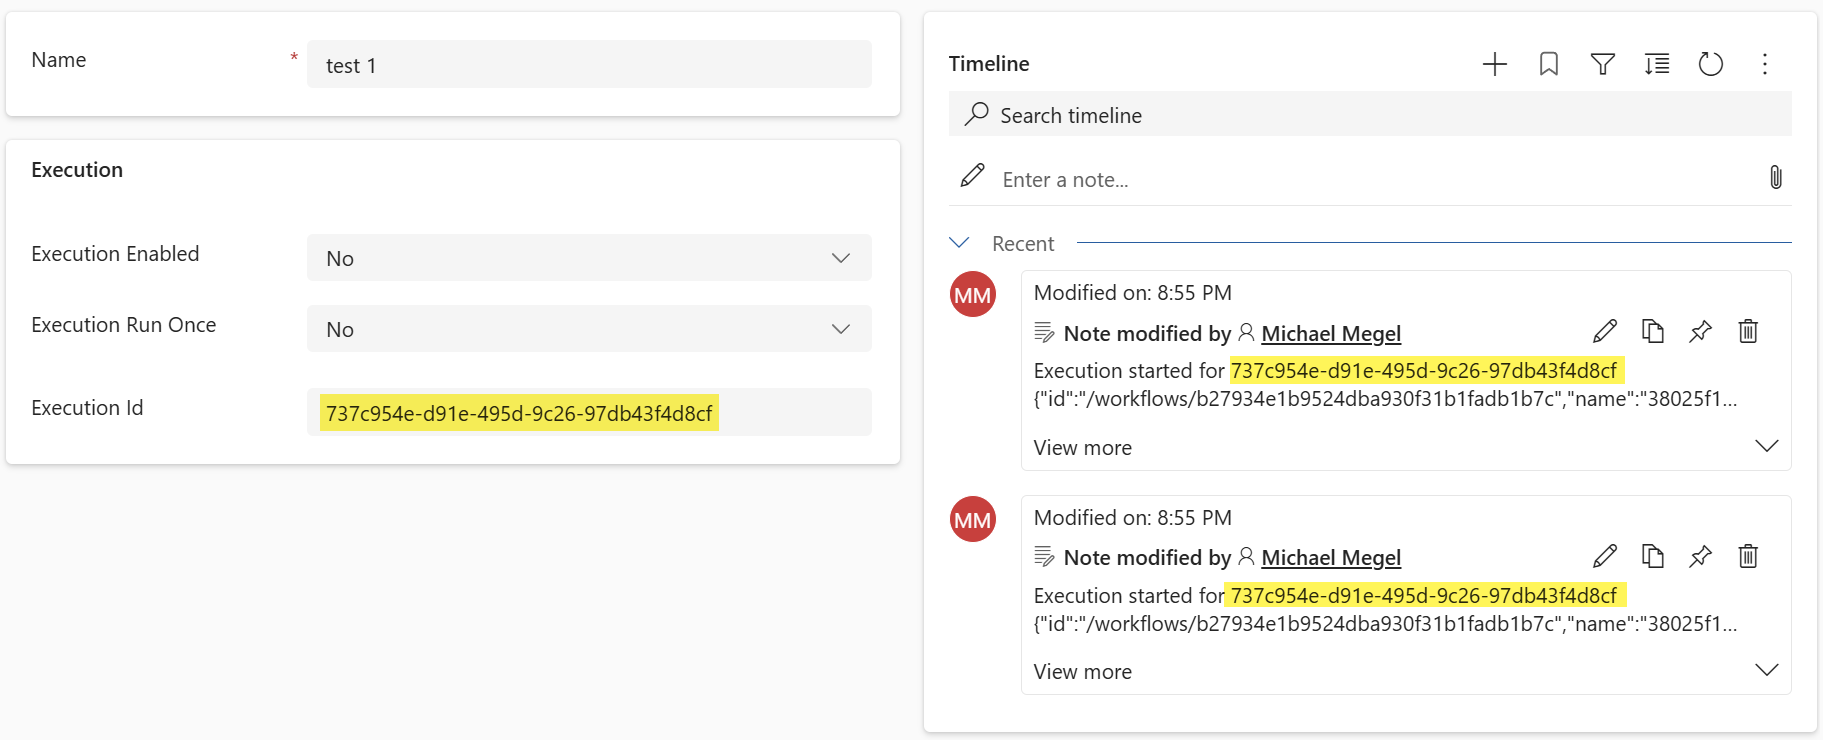Click the MM avatar of the second note
Image resolution: width=1823 pixels, height=740 pixels.
[x=973, y=520]
